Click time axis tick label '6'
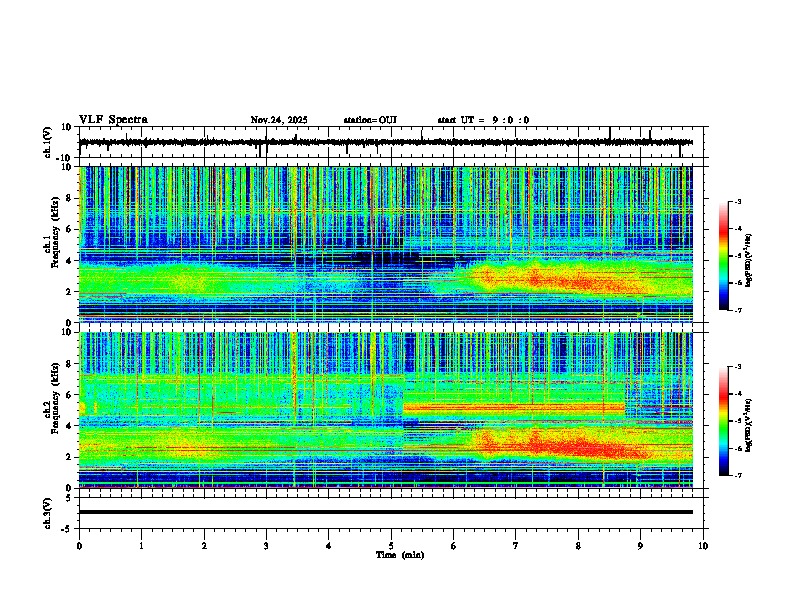Viewport: 792px width, 612px height. (453, 546)
